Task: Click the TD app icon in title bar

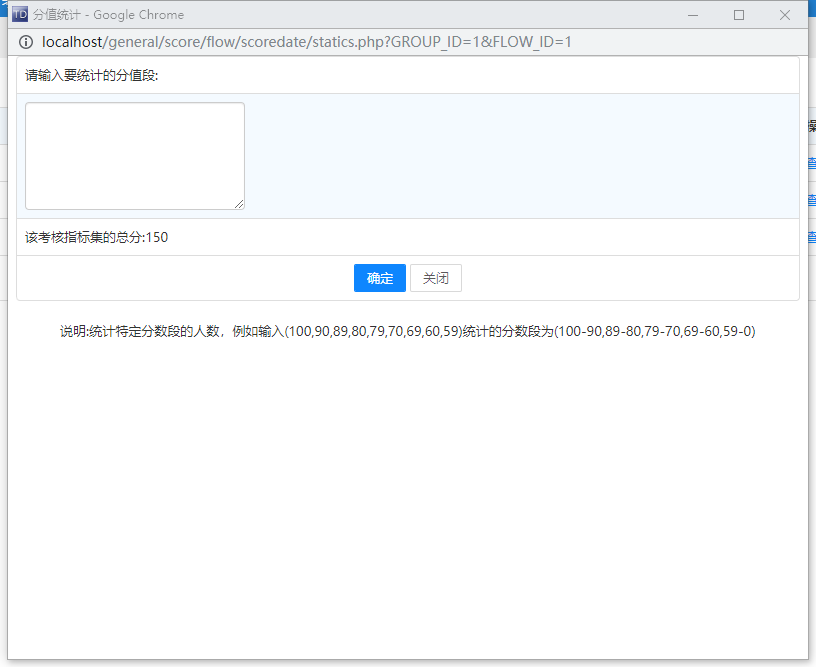Action: click(x=20, y=15)
